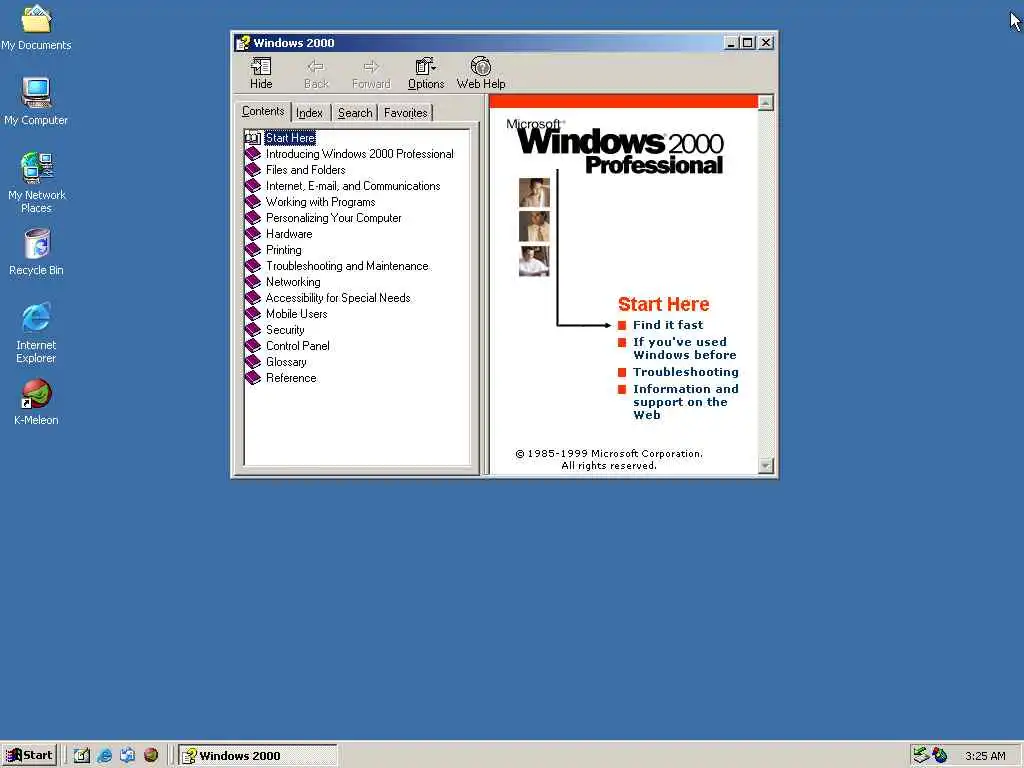Screen dimensions: 1024x768
Task: Switch to the Contents tab
Action: (263, 111)
